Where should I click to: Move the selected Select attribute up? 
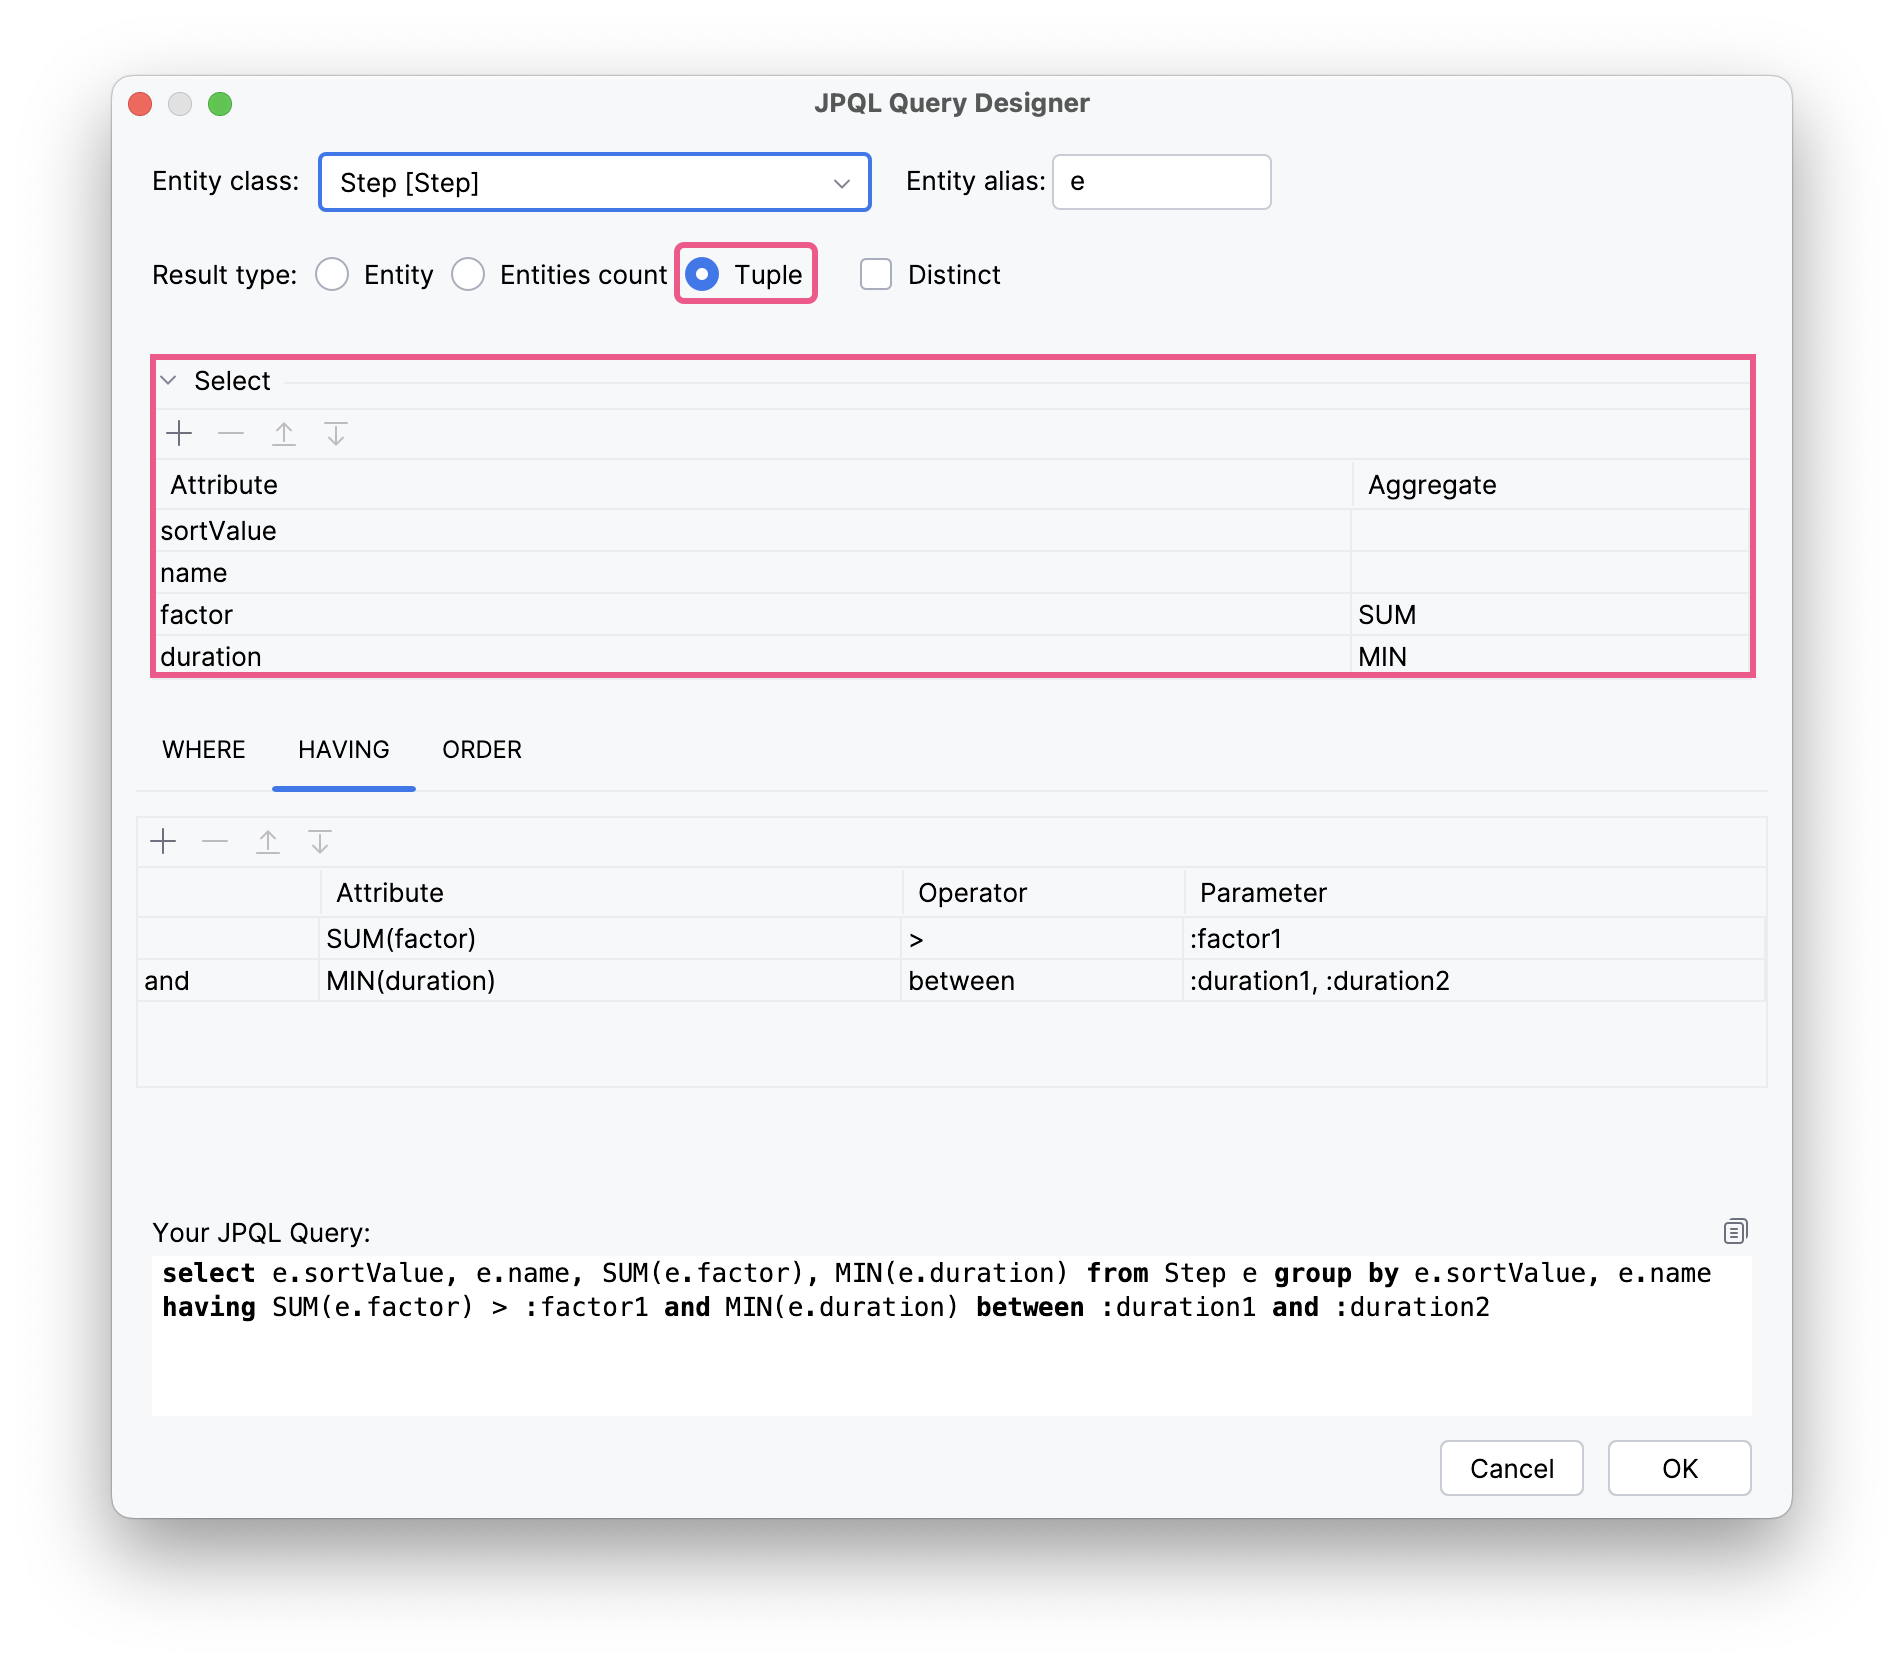[284, 433]
